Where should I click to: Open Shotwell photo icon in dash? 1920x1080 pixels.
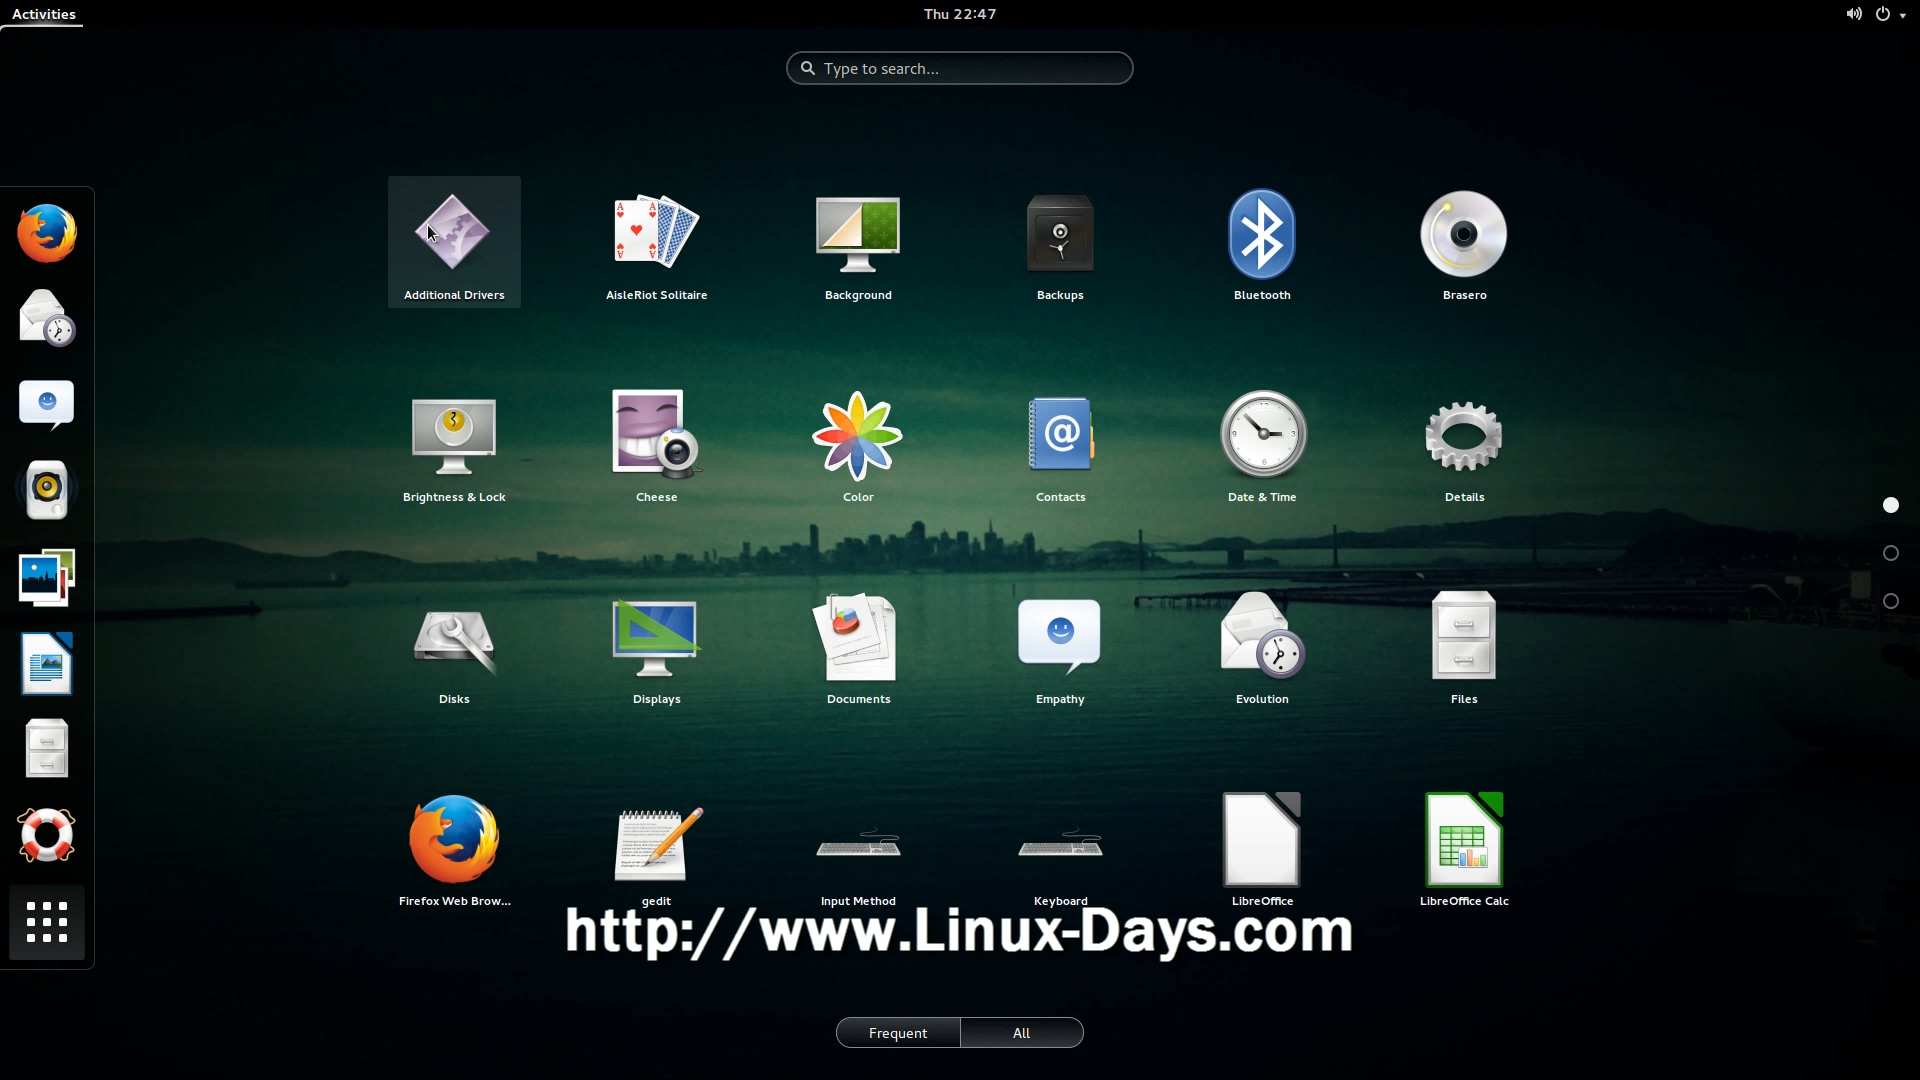tap(47, 577)
